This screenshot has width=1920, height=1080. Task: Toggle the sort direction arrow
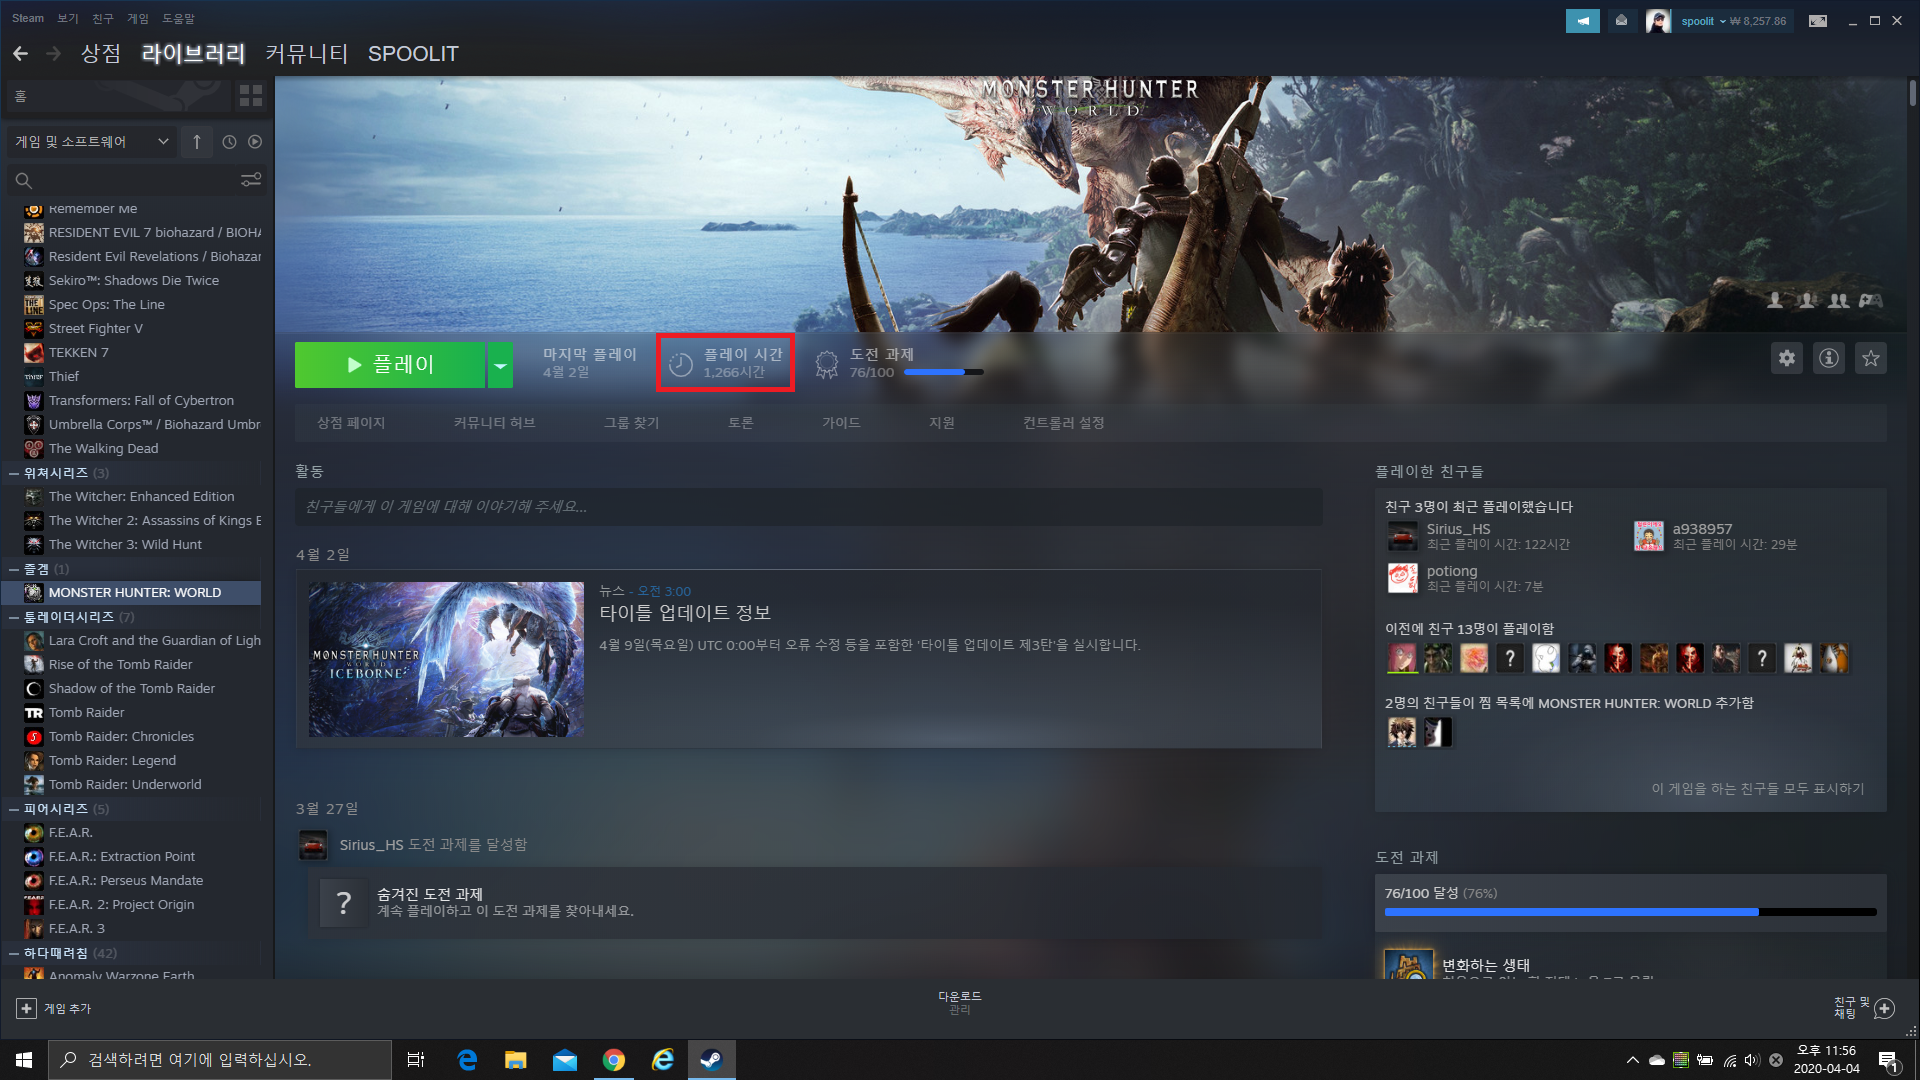click(197, 142)
